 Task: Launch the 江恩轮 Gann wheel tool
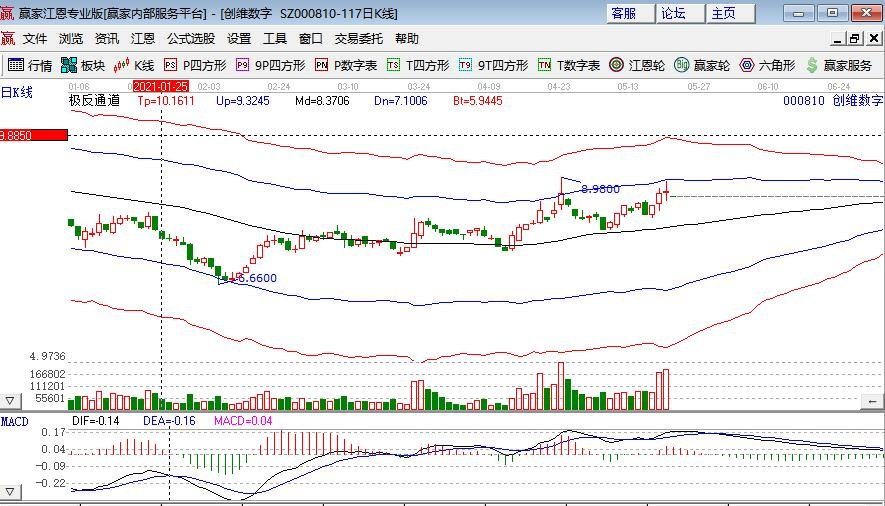[637, 65]
